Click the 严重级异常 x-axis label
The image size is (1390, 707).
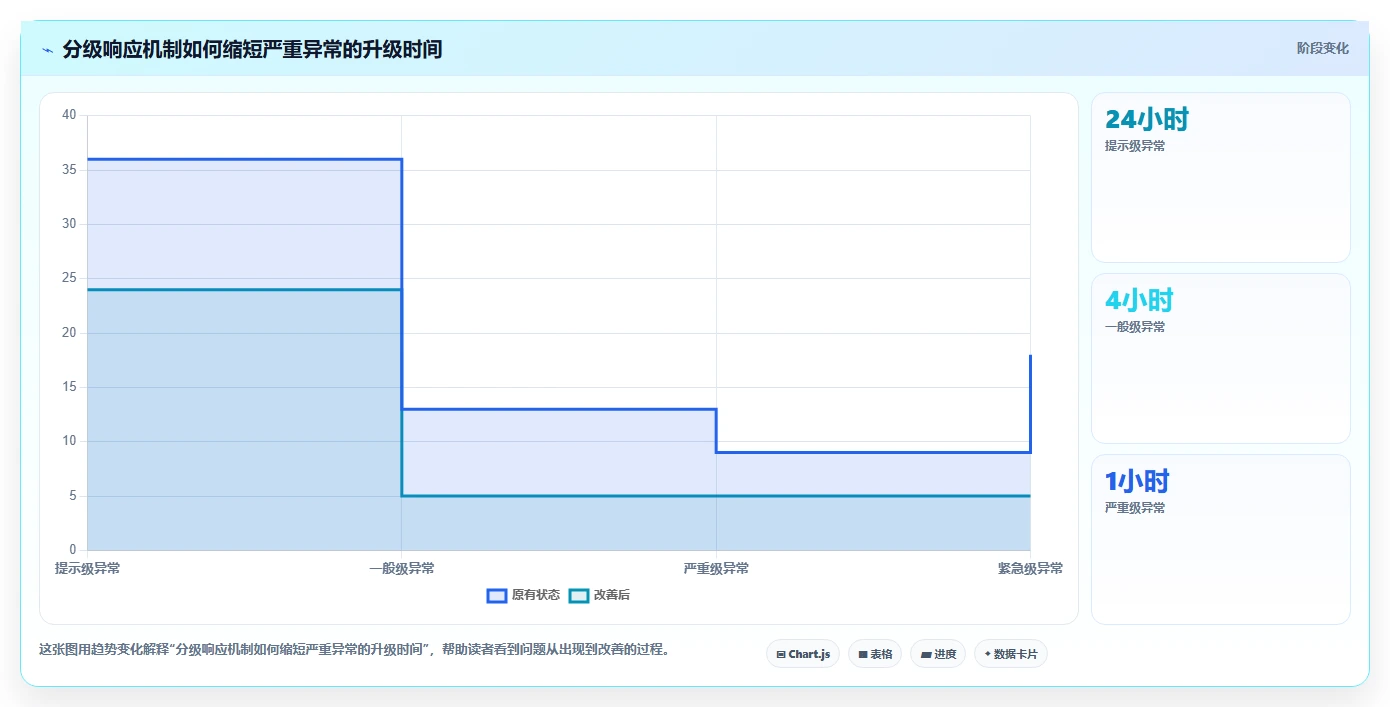716,569
